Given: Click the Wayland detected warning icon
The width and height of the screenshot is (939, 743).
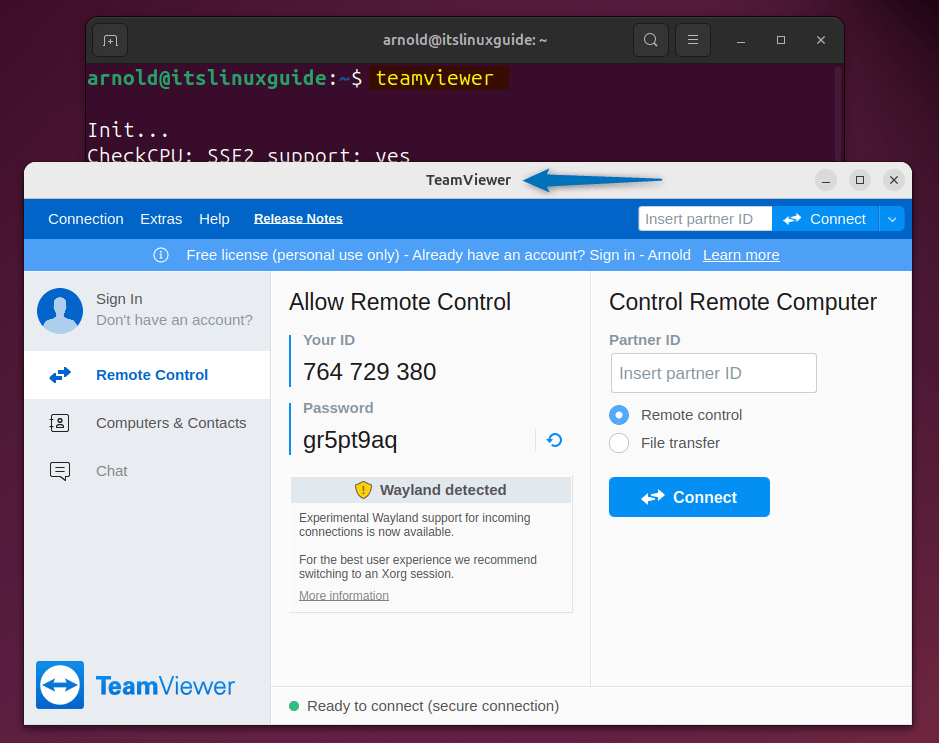Looking at the screenshot, I should pos(363,490).
